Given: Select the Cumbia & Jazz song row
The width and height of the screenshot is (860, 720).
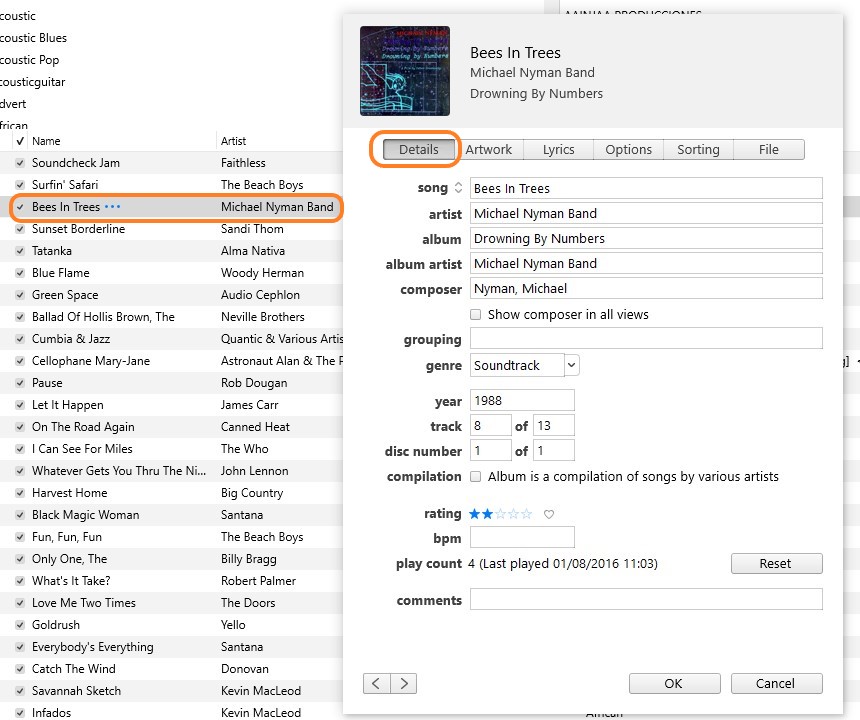Looking at the screenshot, I should [x=171, y=339].
